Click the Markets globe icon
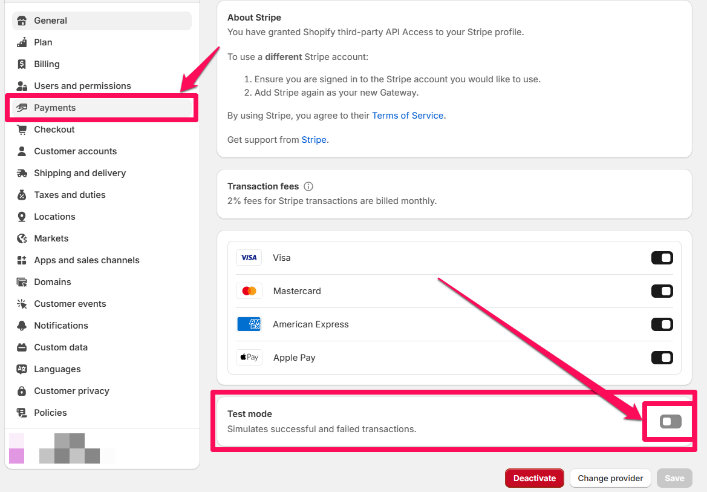The height and width of the screenshot is (492, 707). click(22, 239)
